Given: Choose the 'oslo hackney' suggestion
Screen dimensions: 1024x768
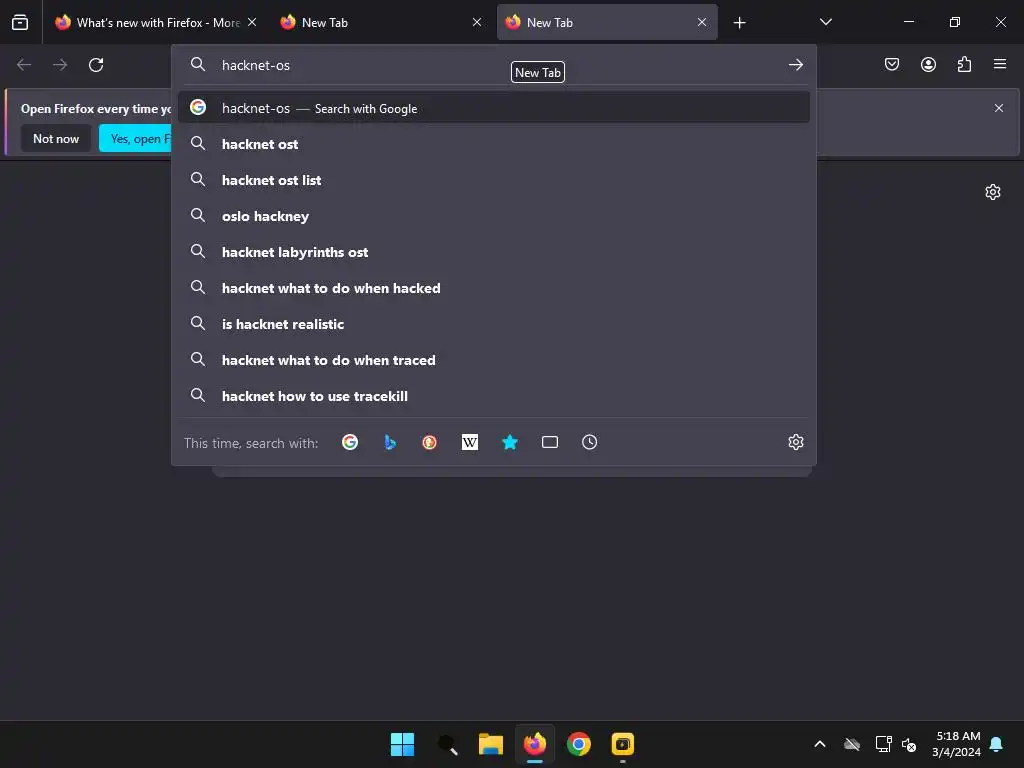Looking at the screenshot, I should pos(494,216).
